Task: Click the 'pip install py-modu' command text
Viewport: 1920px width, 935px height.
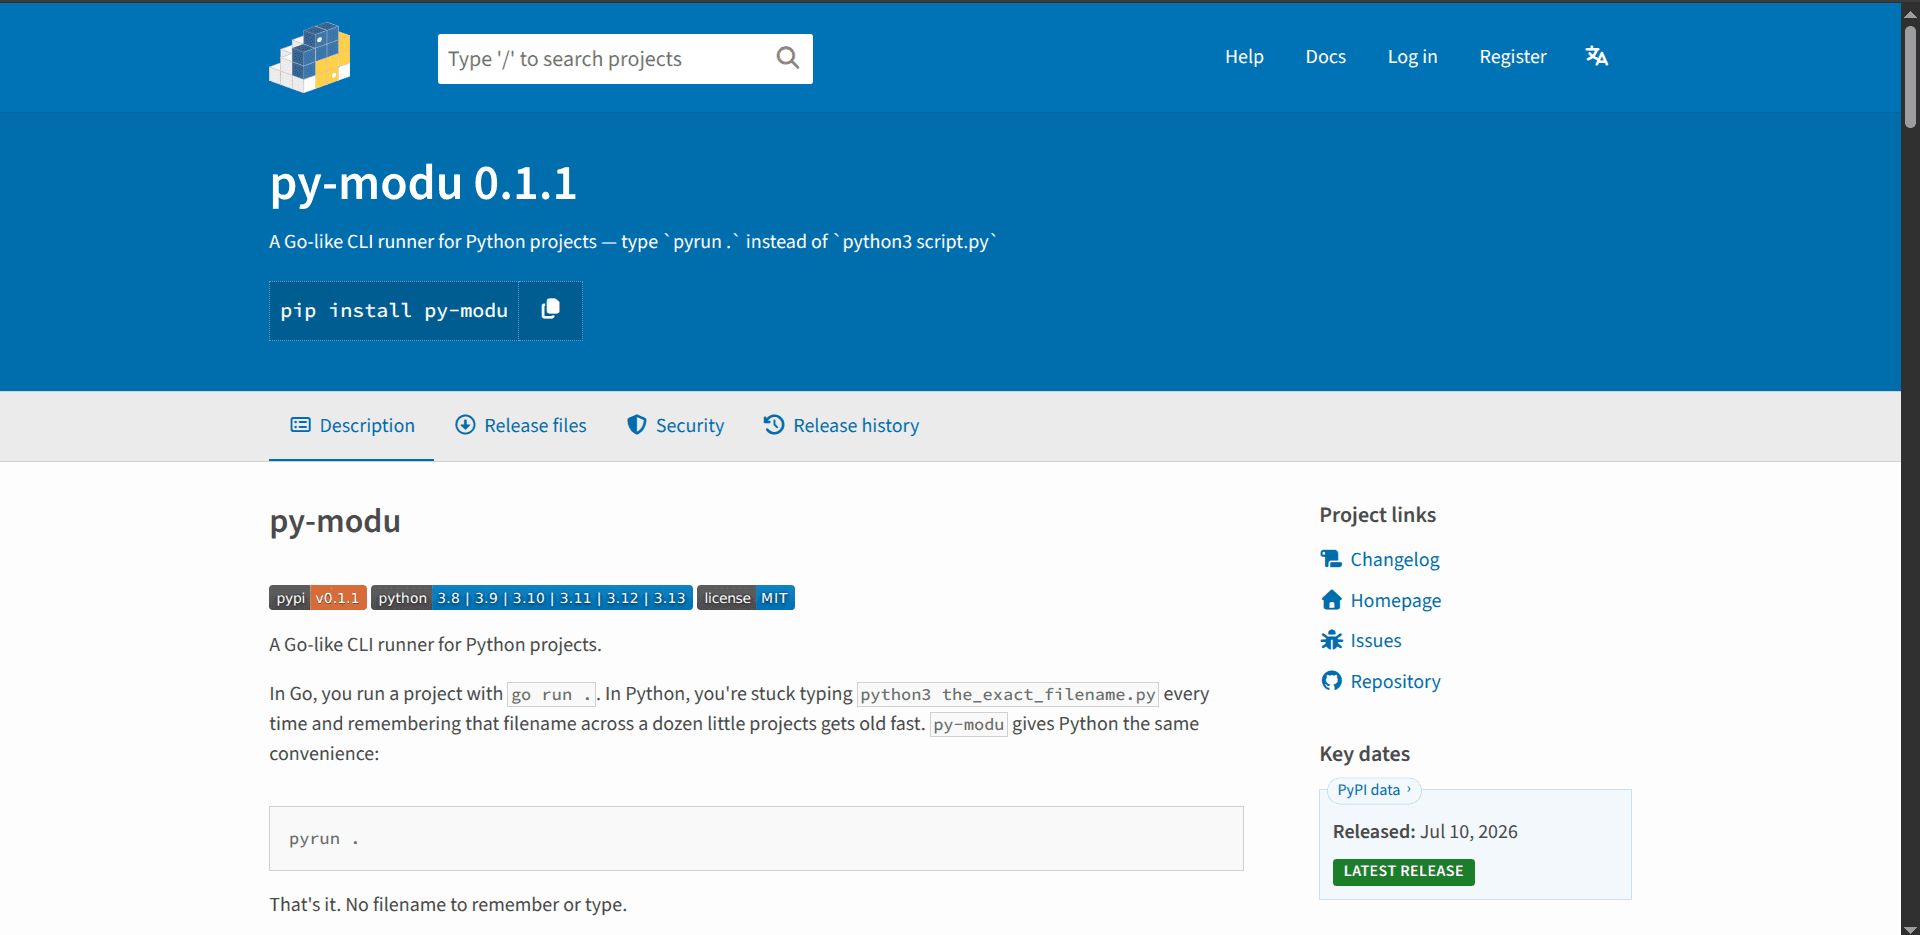Action: [x=394, y=311]
